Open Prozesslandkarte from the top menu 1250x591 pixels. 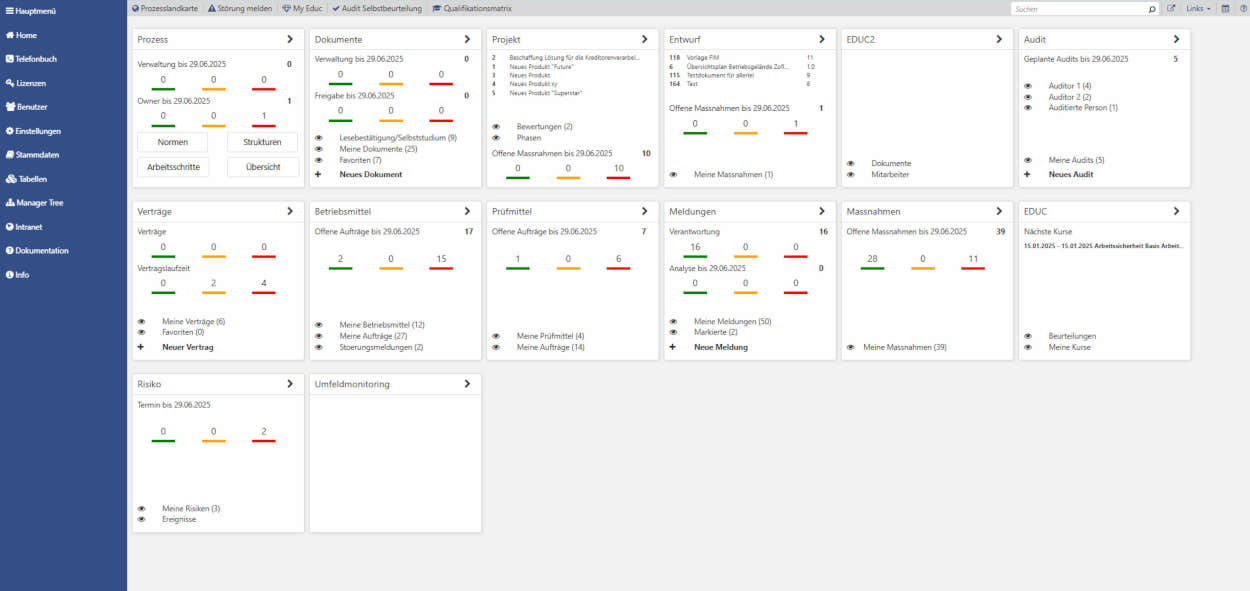165,8
